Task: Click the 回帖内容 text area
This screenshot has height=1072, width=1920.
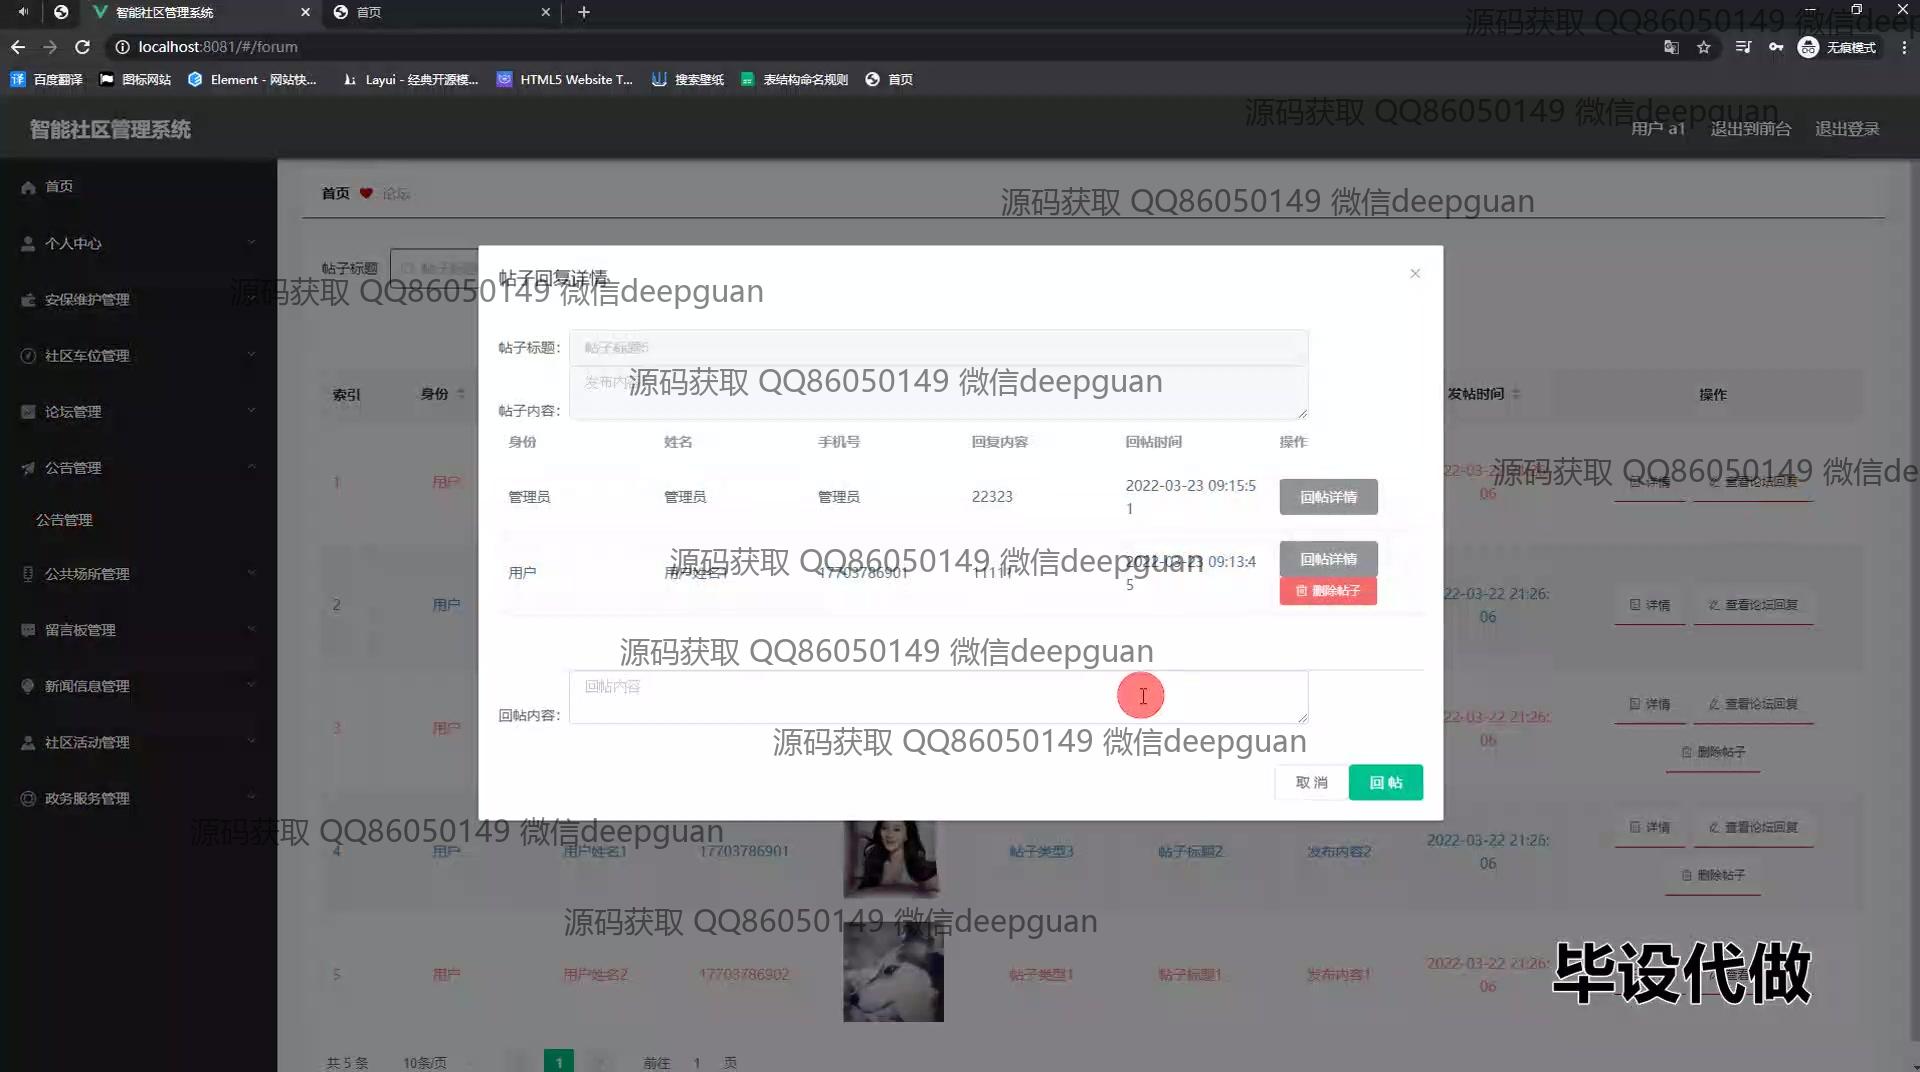Action: 938,697
